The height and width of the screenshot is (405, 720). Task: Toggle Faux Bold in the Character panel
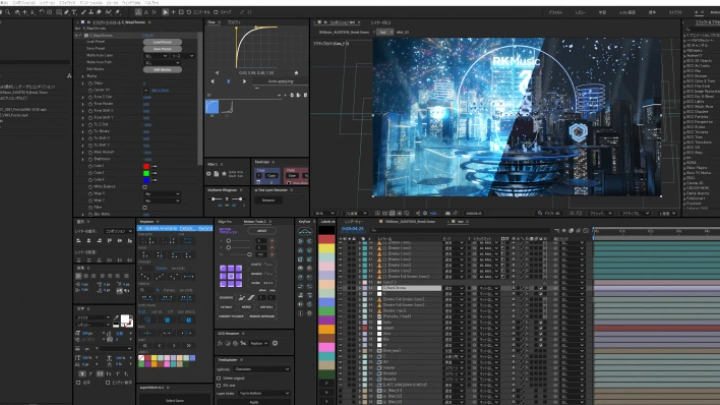pyautogui.click(x=82, y=374)
